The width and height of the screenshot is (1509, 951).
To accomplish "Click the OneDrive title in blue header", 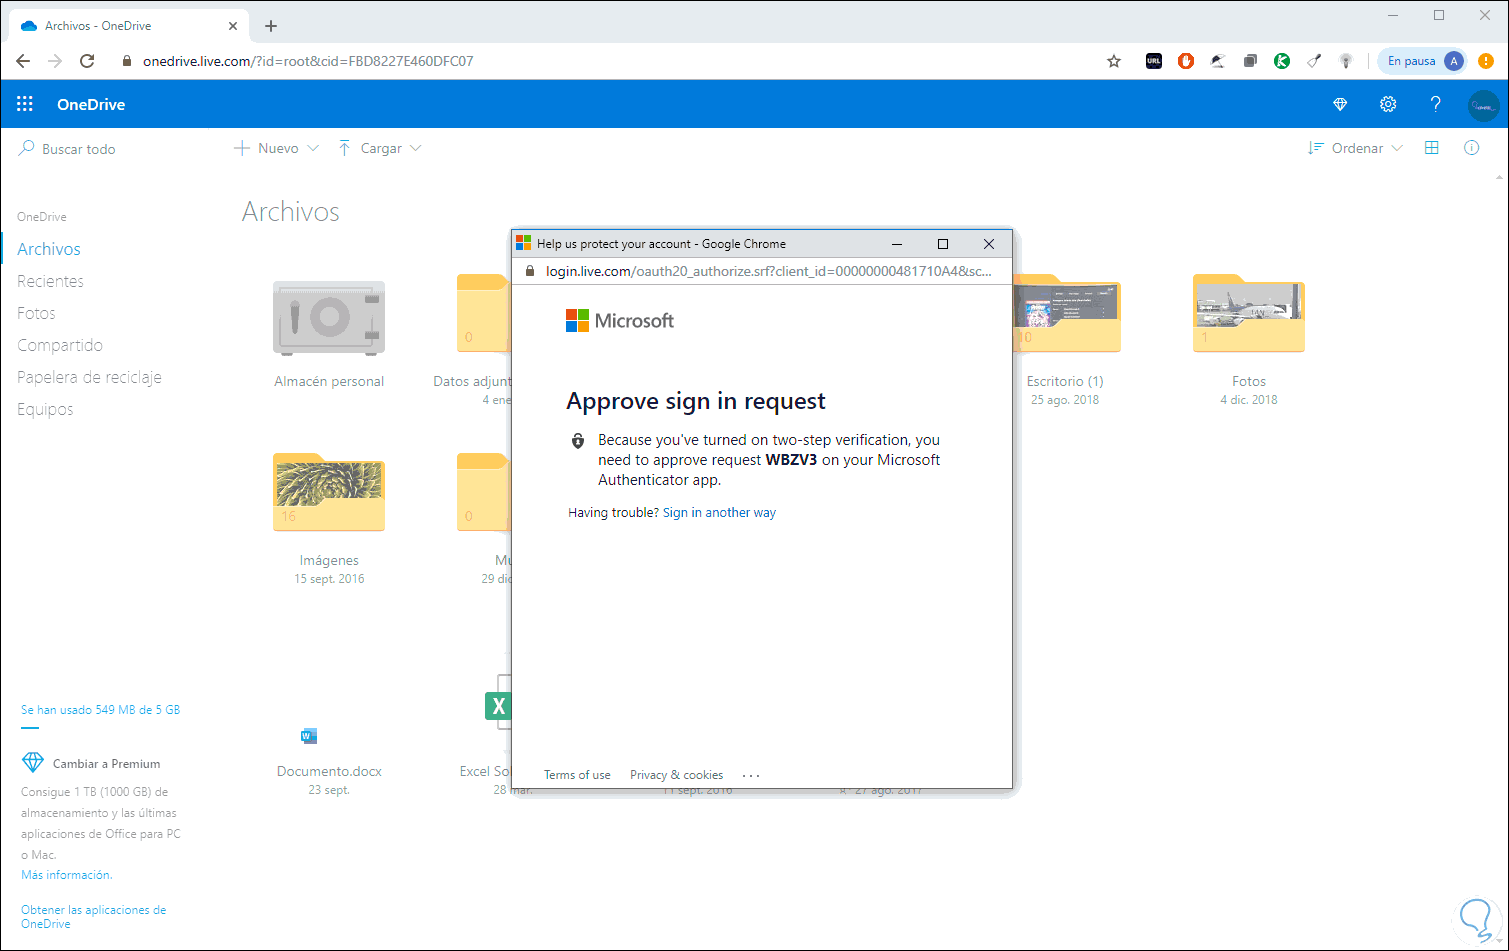I will 91,104.
